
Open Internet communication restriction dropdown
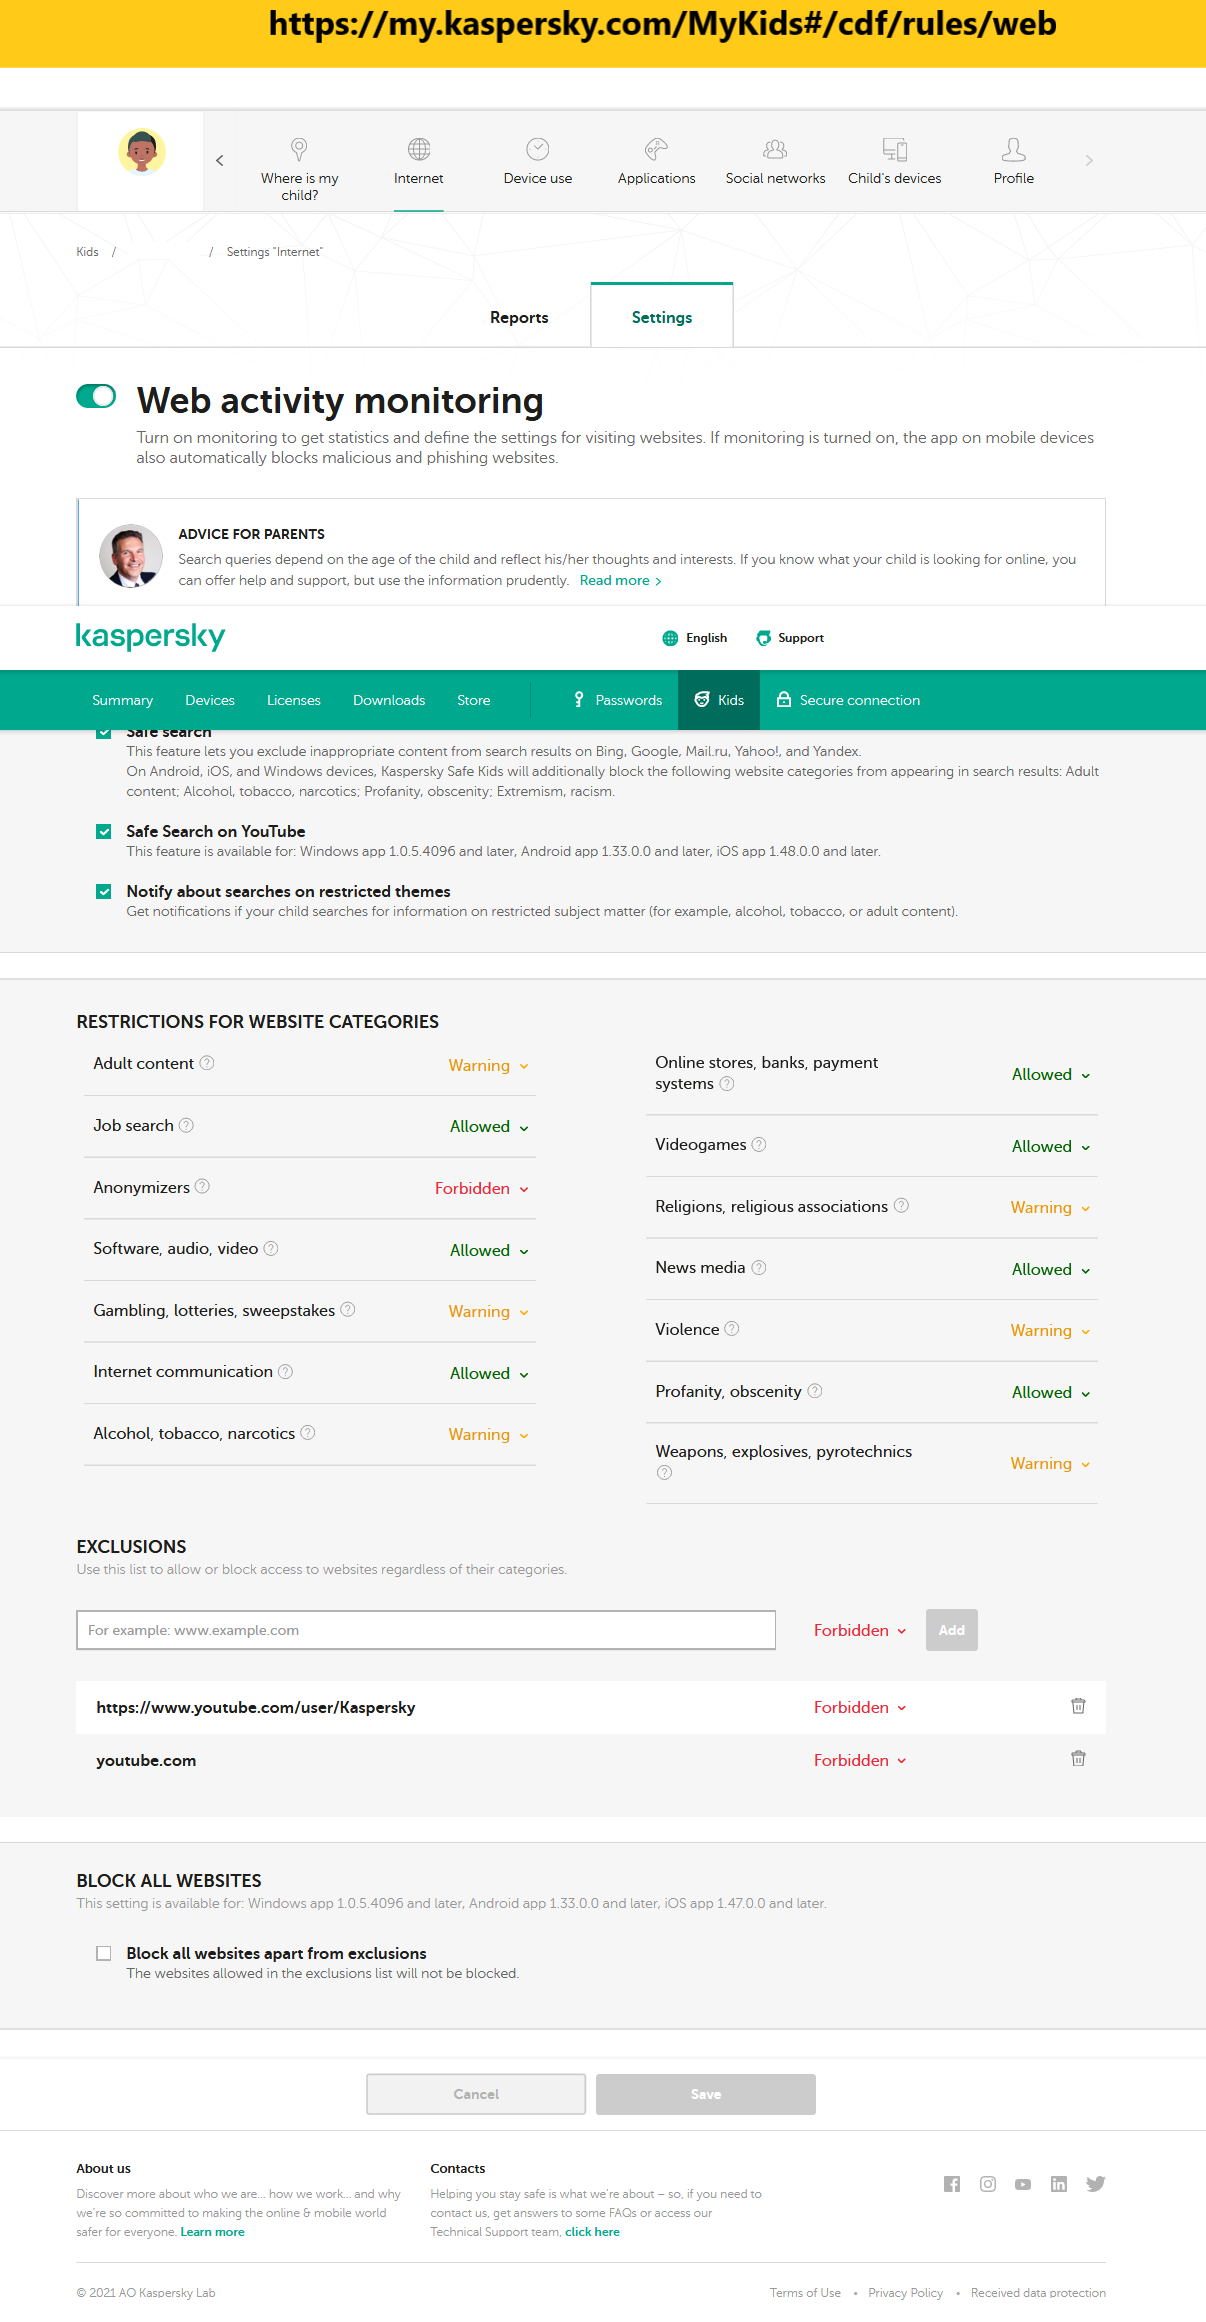click(x=489, y=1374)
